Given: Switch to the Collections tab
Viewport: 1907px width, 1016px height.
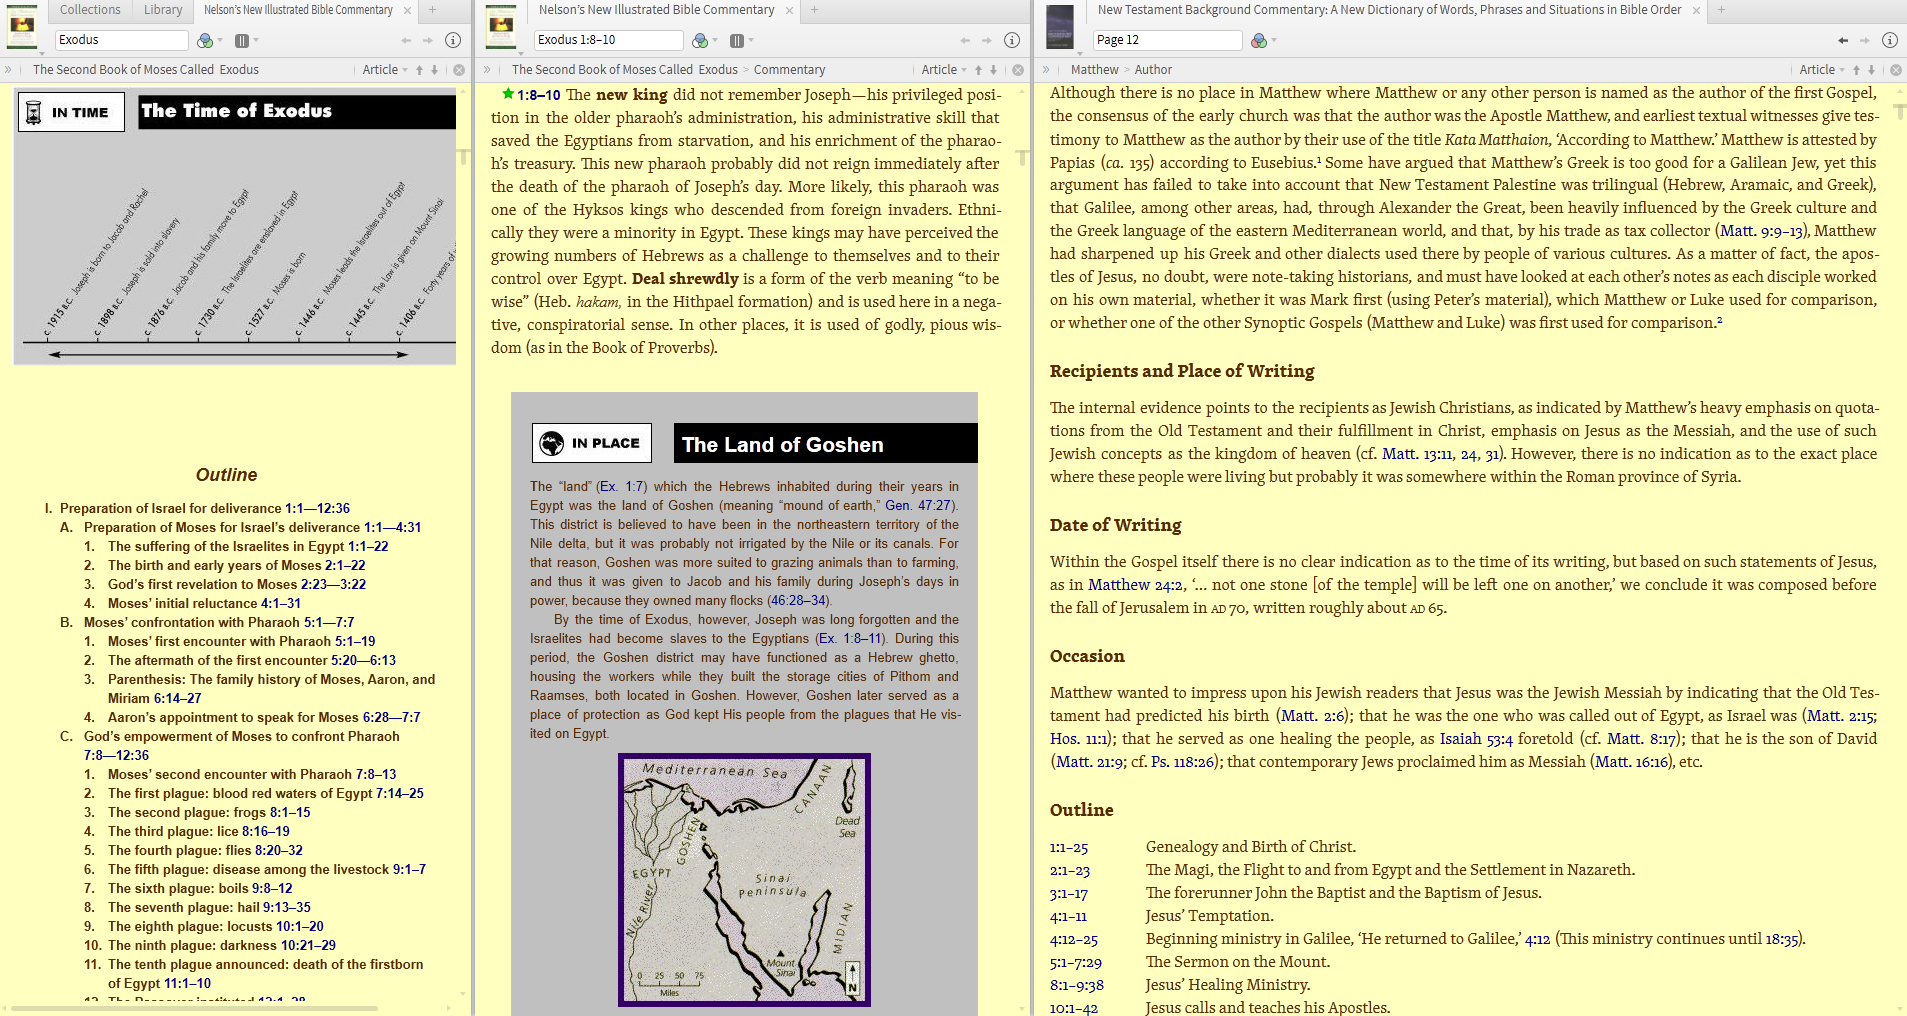Looking at the screenshot, I should tap(90, 10).
